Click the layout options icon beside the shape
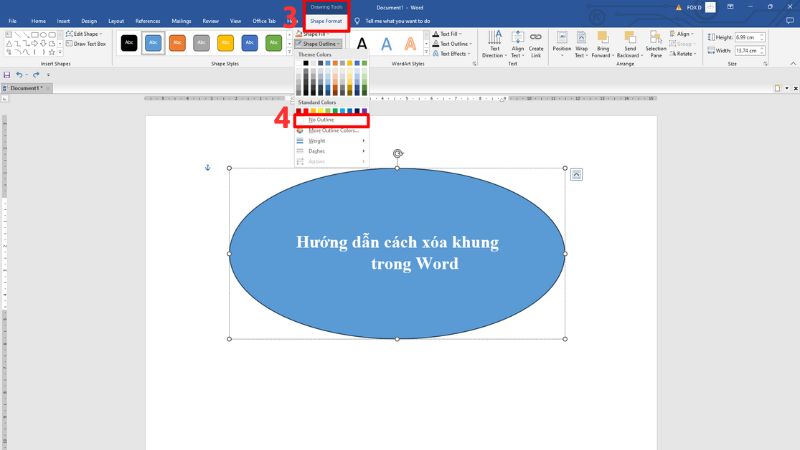 577,175
